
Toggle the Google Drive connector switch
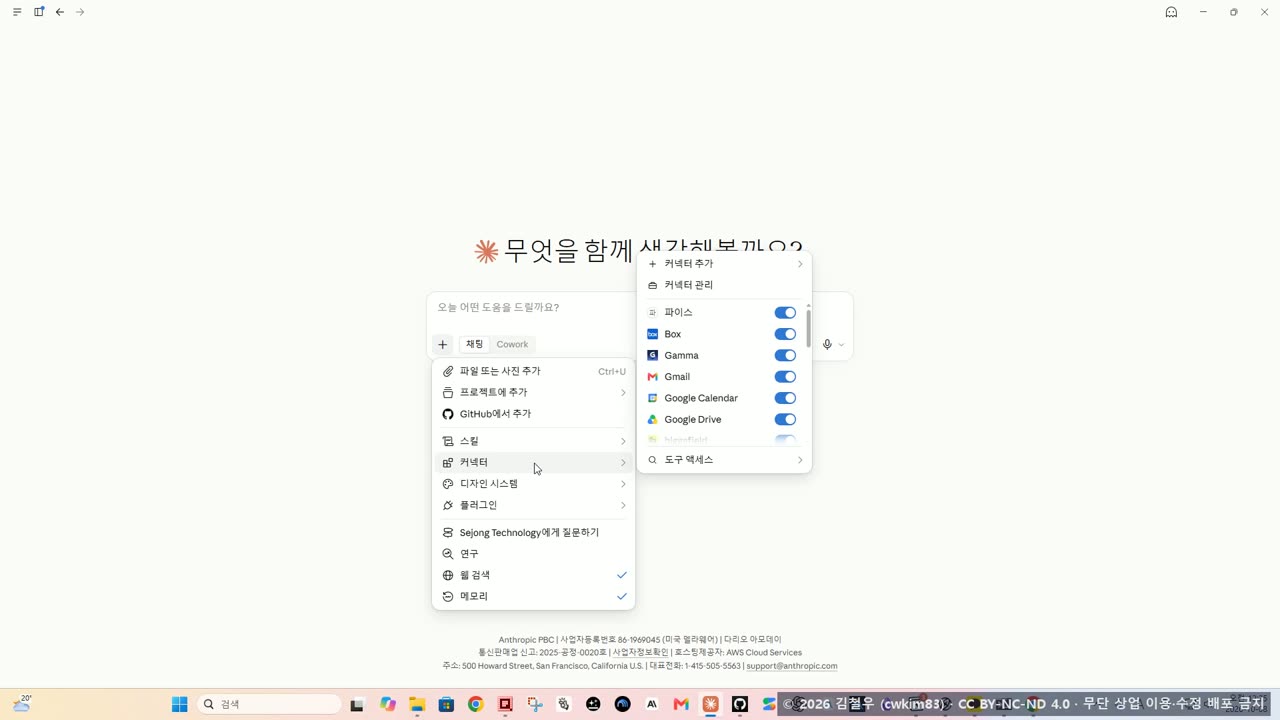click(785, 420)
